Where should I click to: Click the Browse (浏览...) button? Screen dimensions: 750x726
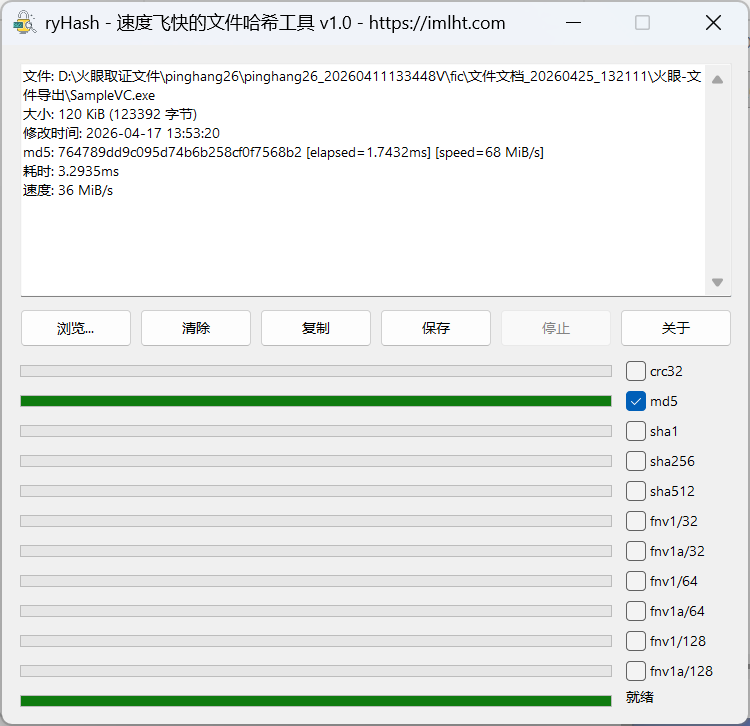76,328
